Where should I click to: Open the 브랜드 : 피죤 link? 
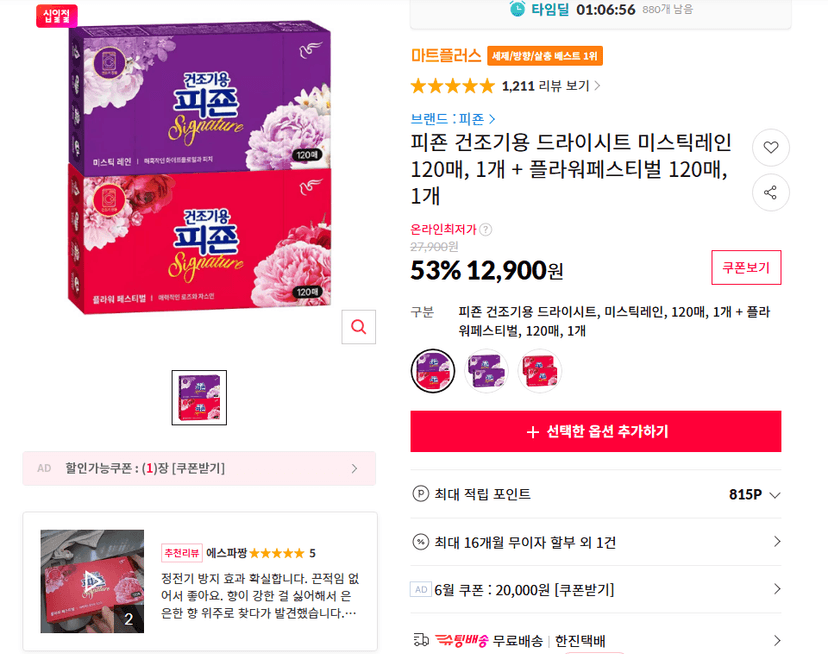pyautogui.click(x=453, y=119)
